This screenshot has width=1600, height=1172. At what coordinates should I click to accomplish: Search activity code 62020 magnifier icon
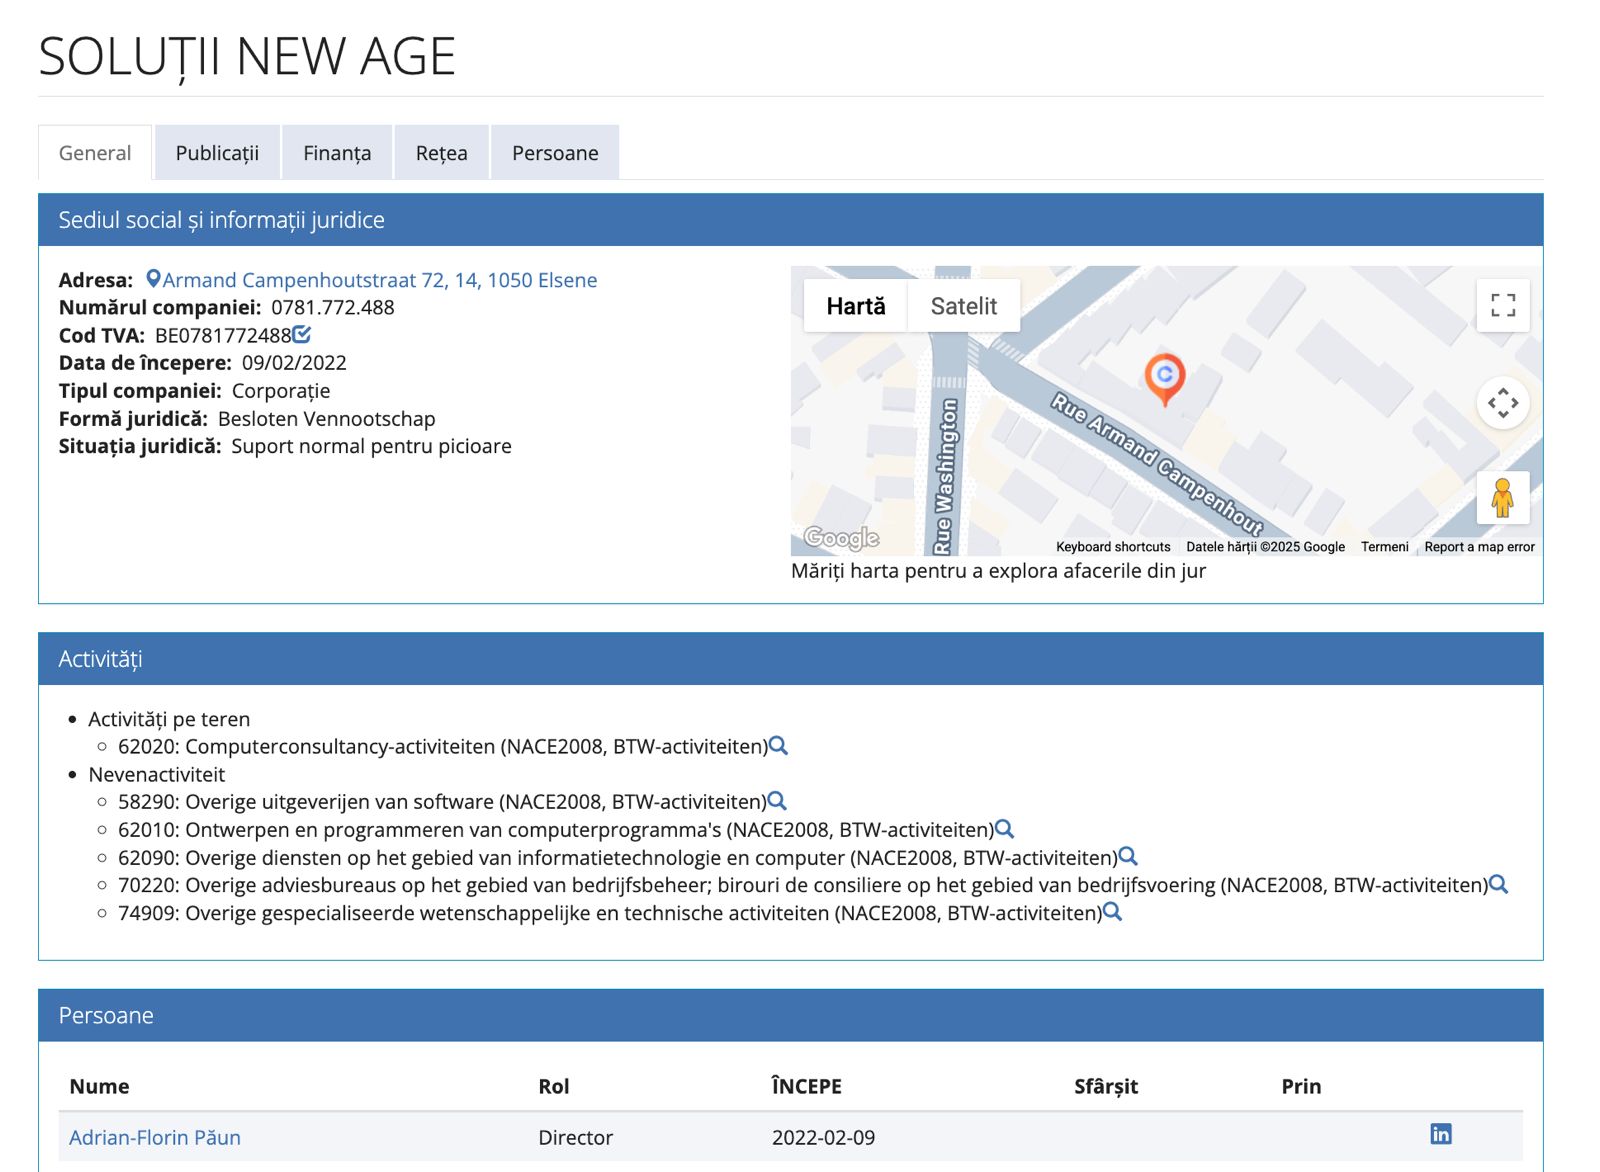click(x=778, y=746)
